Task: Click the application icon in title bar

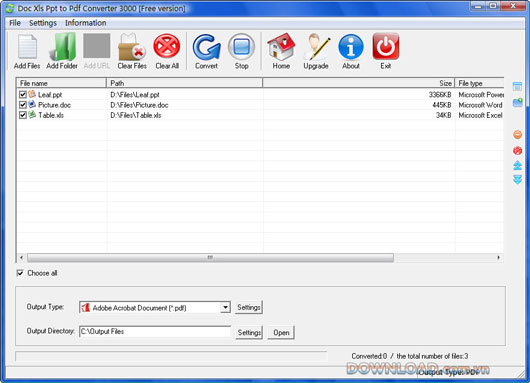Action: click(x=10, y=8)
